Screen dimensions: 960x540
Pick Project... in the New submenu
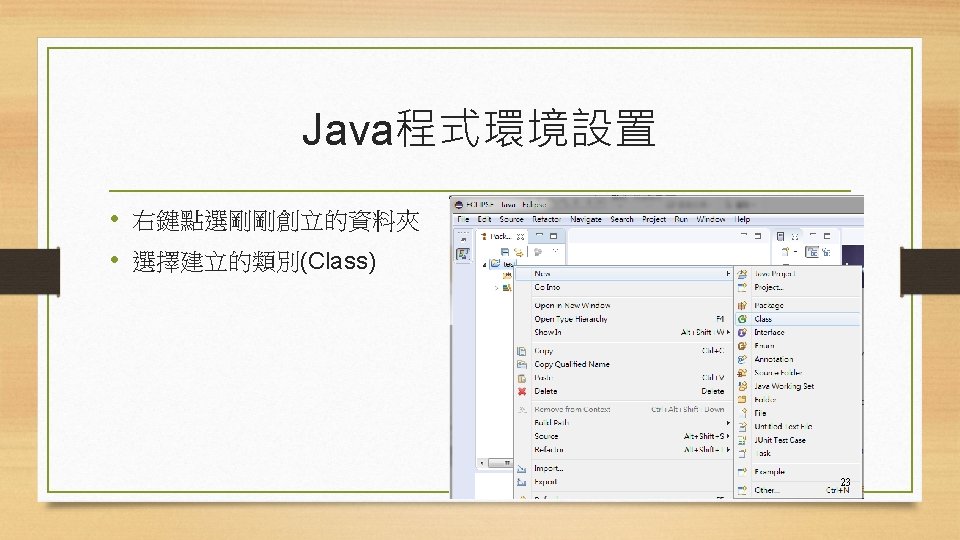click(797, 287)
